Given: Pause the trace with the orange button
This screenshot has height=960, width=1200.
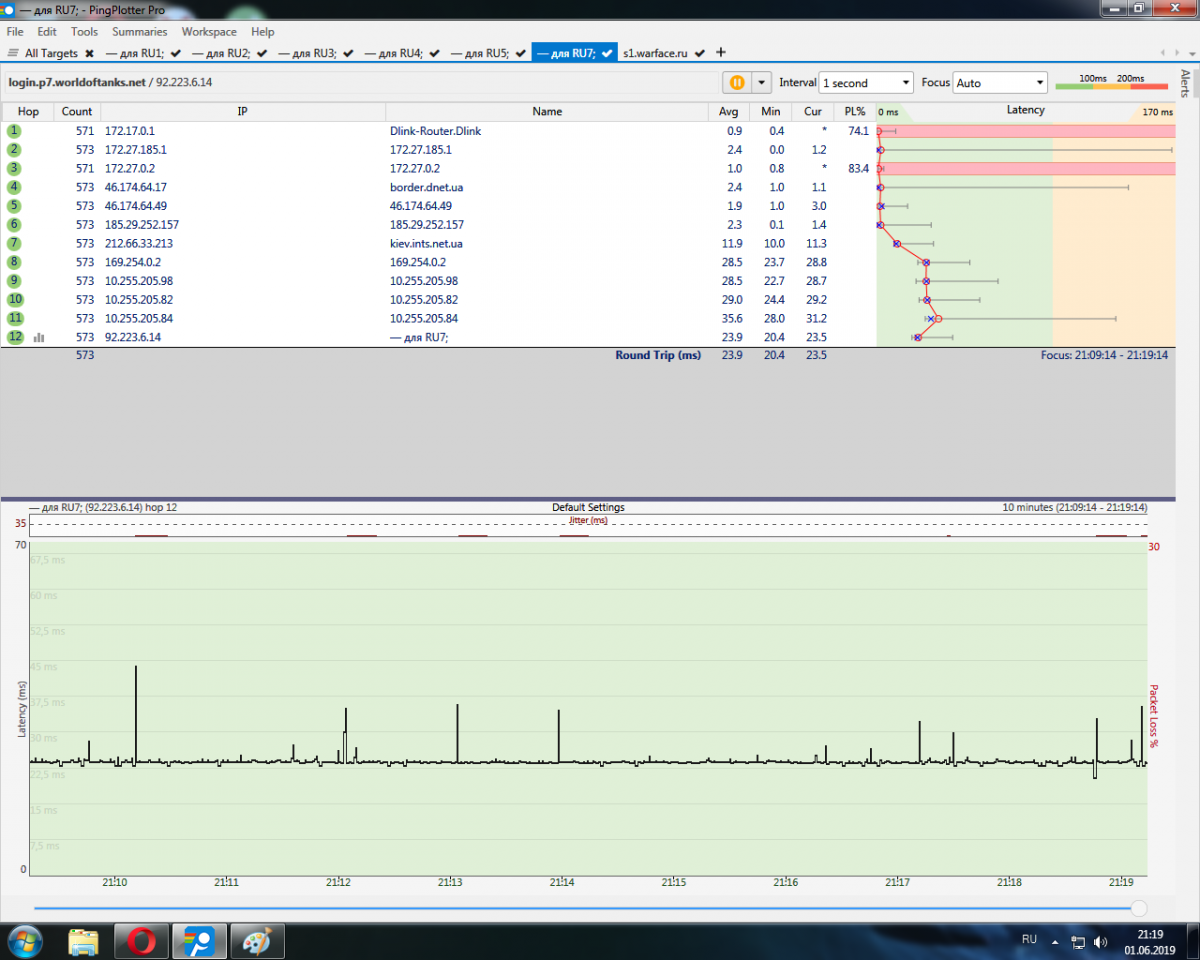Looking at the screenshot, I should pyautogui.click(x=737, y=83).
